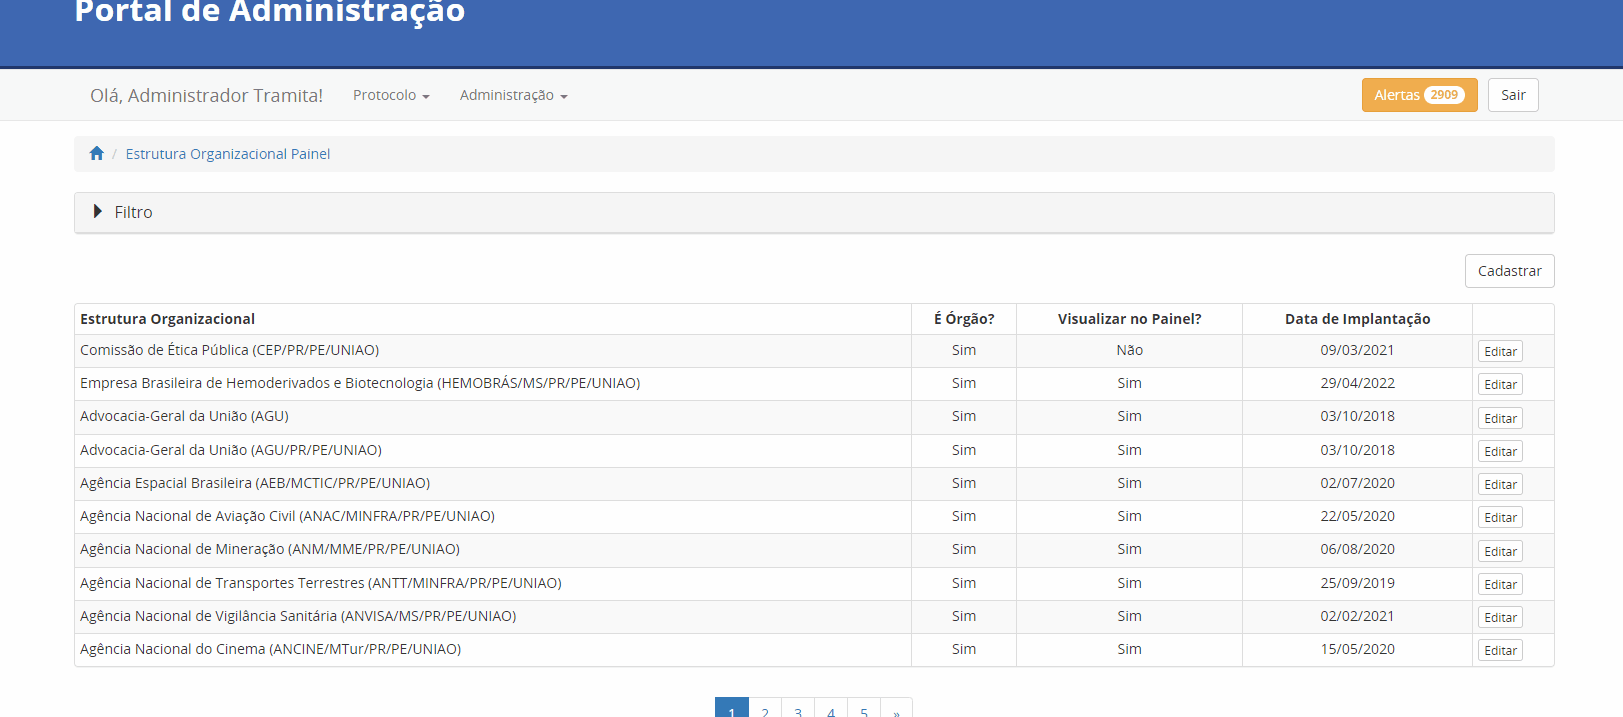Edit the HEMOBRÁS row

pyautogui.click(x=1500, y=384)
